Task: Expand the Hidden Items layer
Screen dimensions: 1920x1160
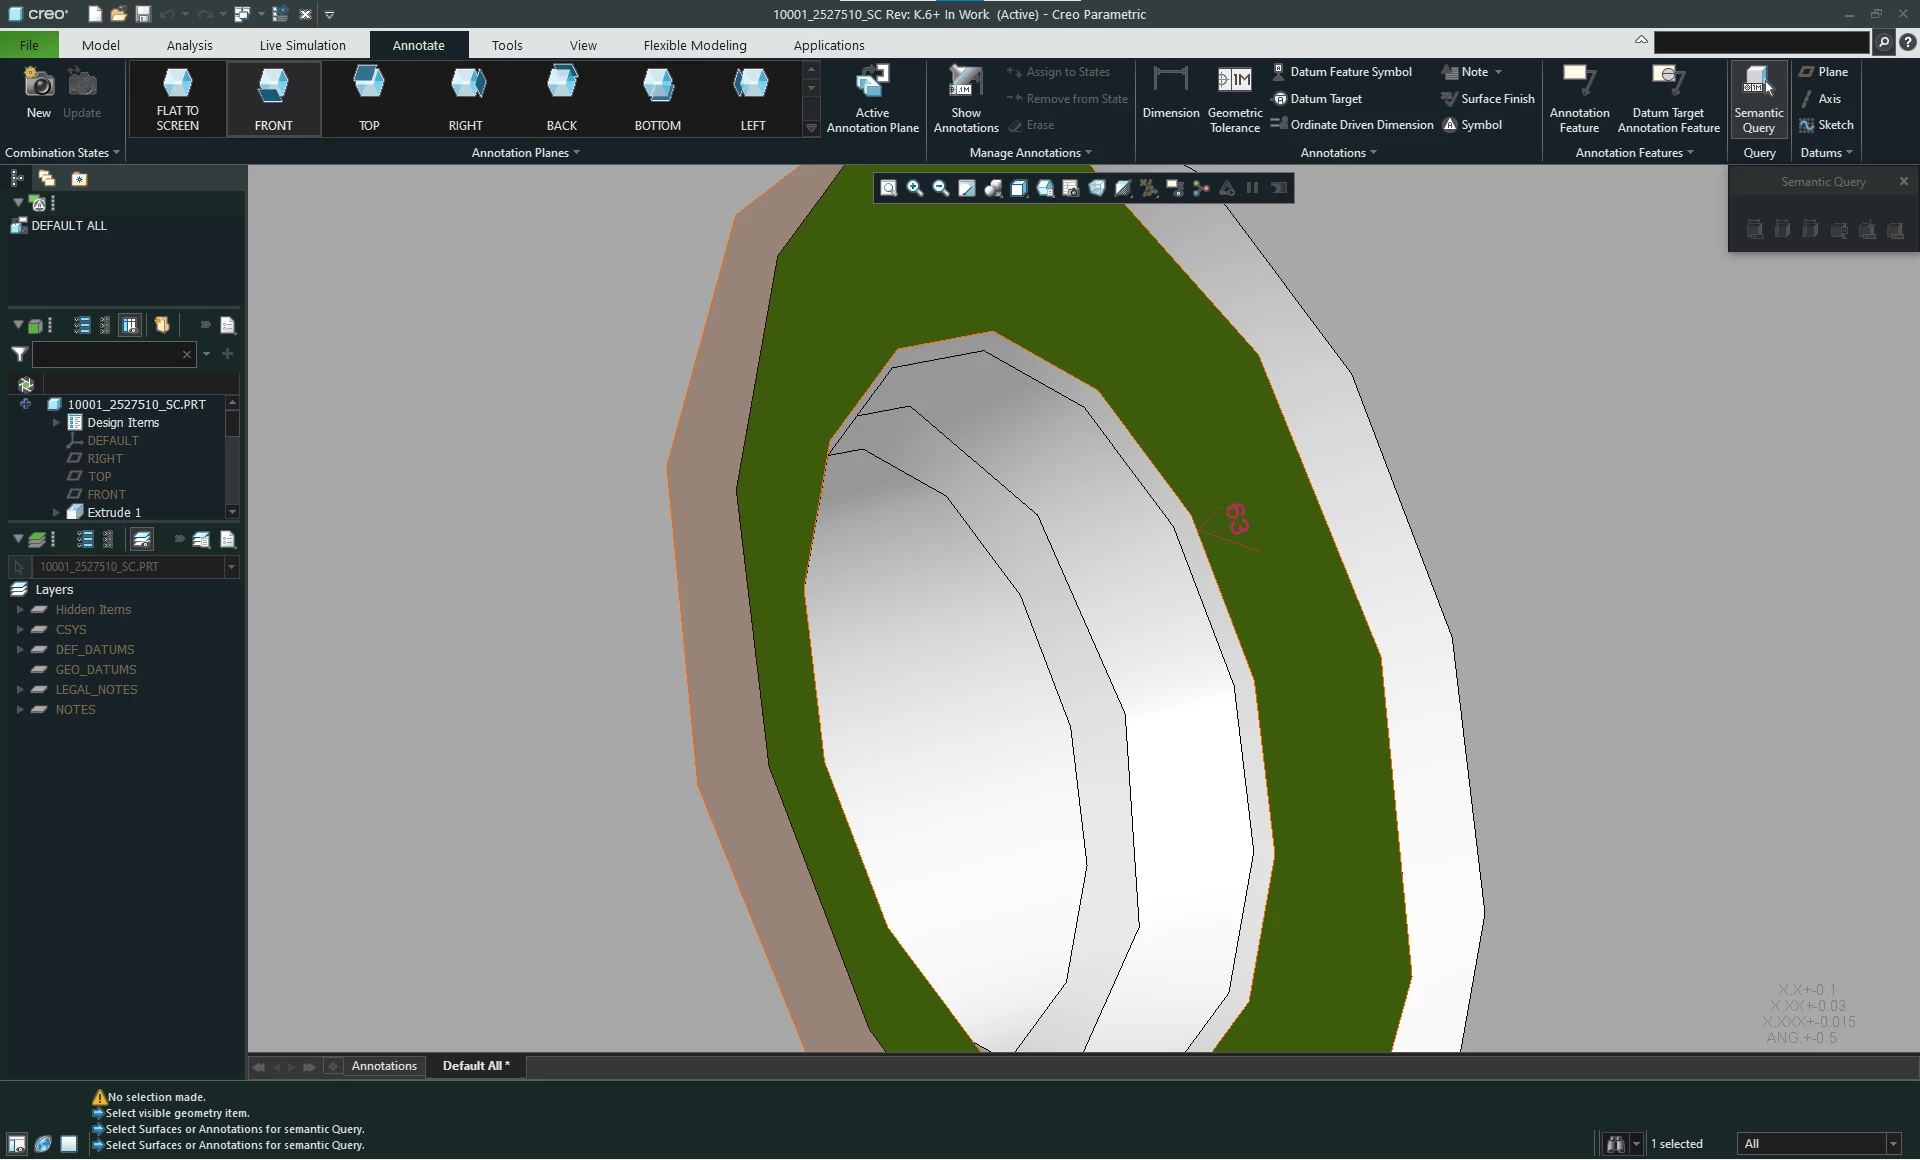Action: (20, 610)
